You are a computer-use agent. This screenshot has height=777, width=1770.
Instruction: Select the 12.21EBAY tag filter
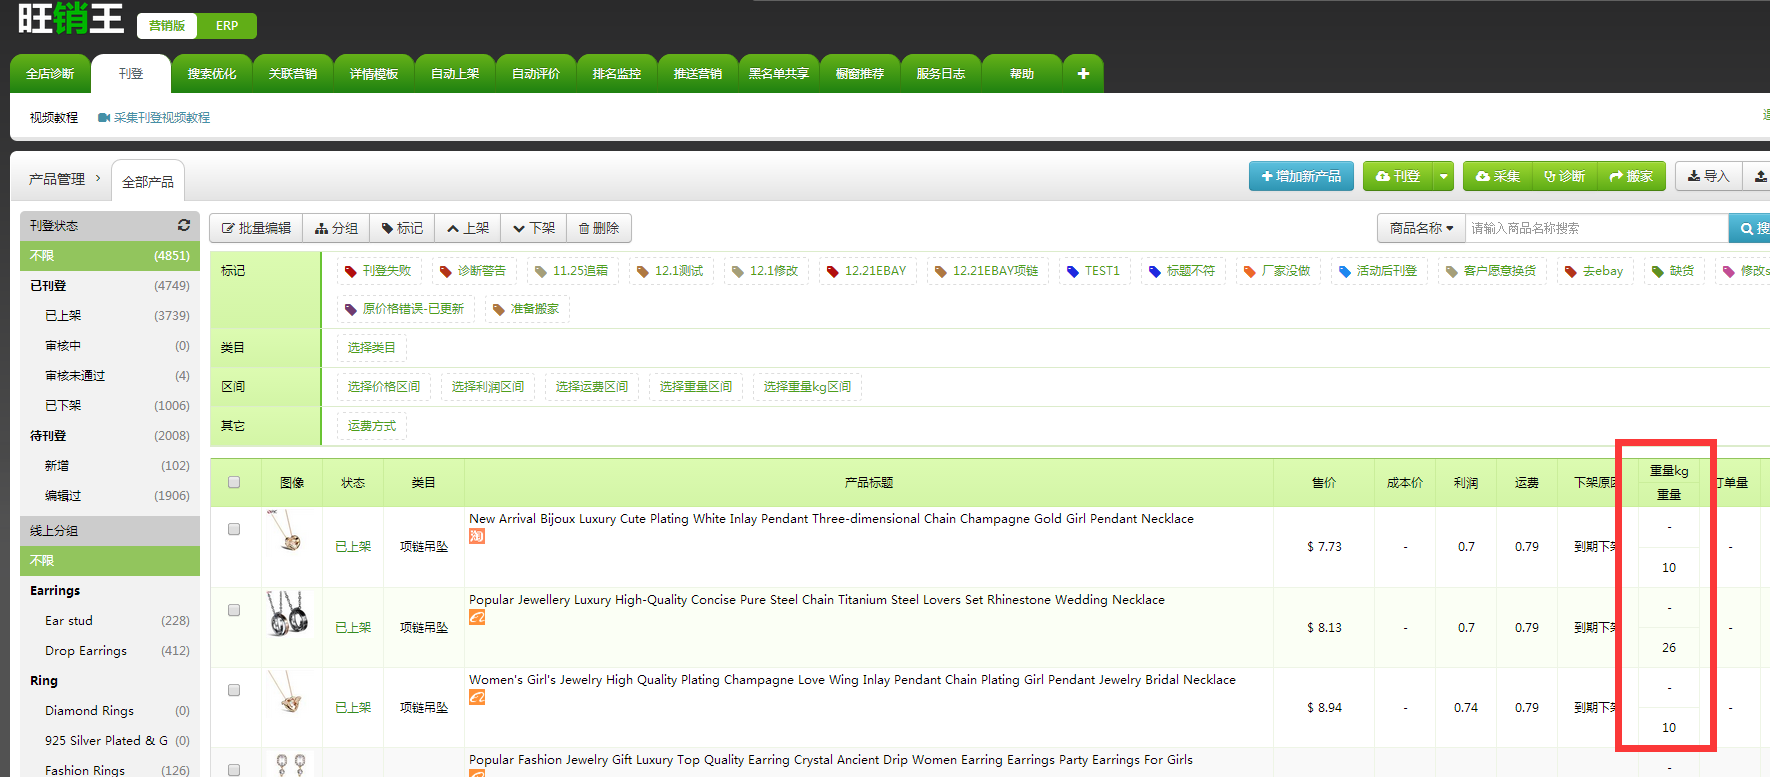coord(867,271)
